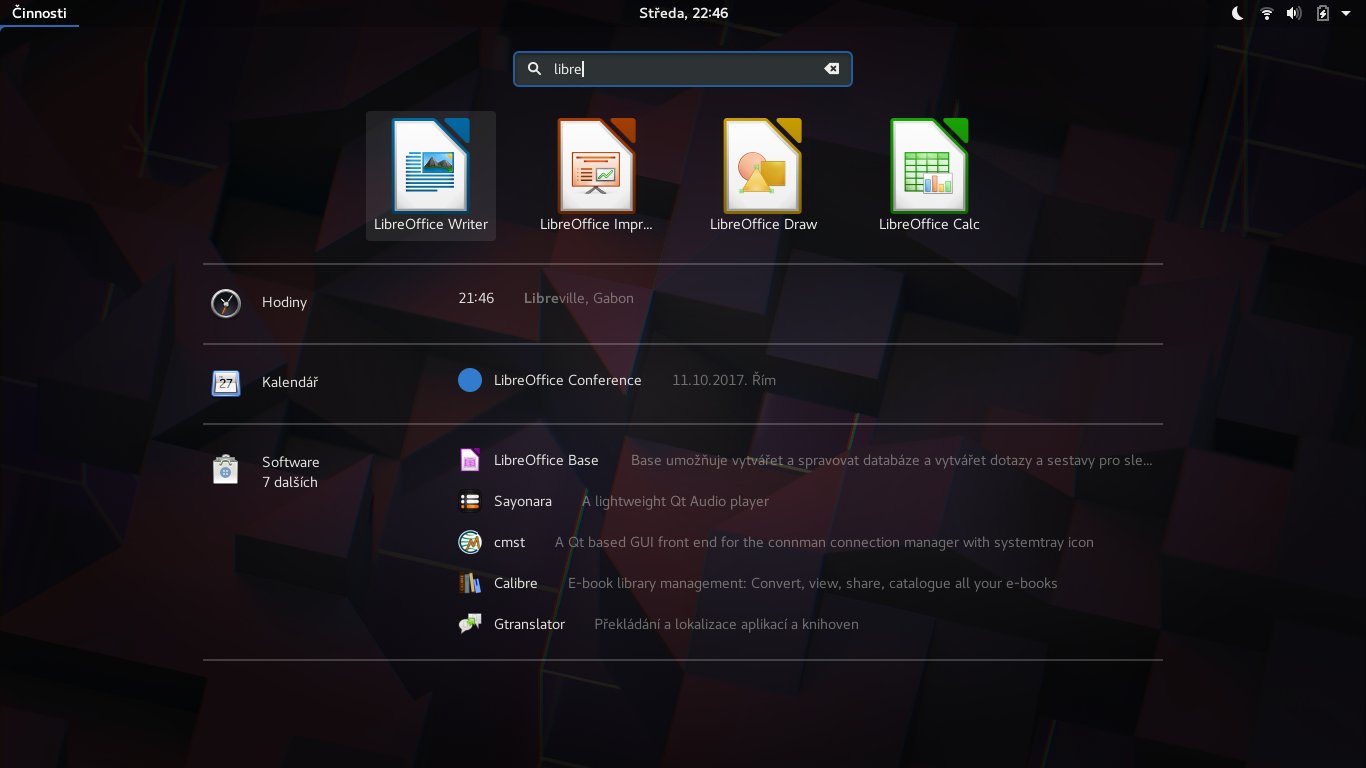Click LibreOffice Calc label text

(929, 224)
